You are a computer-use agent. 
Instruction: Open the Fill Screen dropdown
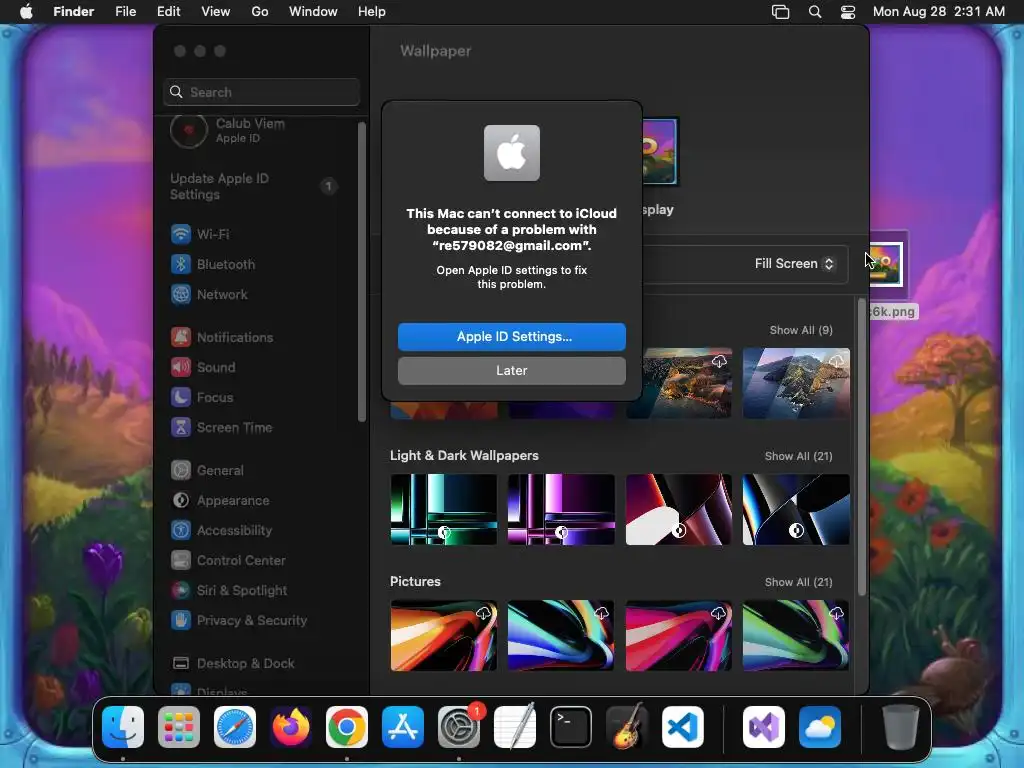794,264
